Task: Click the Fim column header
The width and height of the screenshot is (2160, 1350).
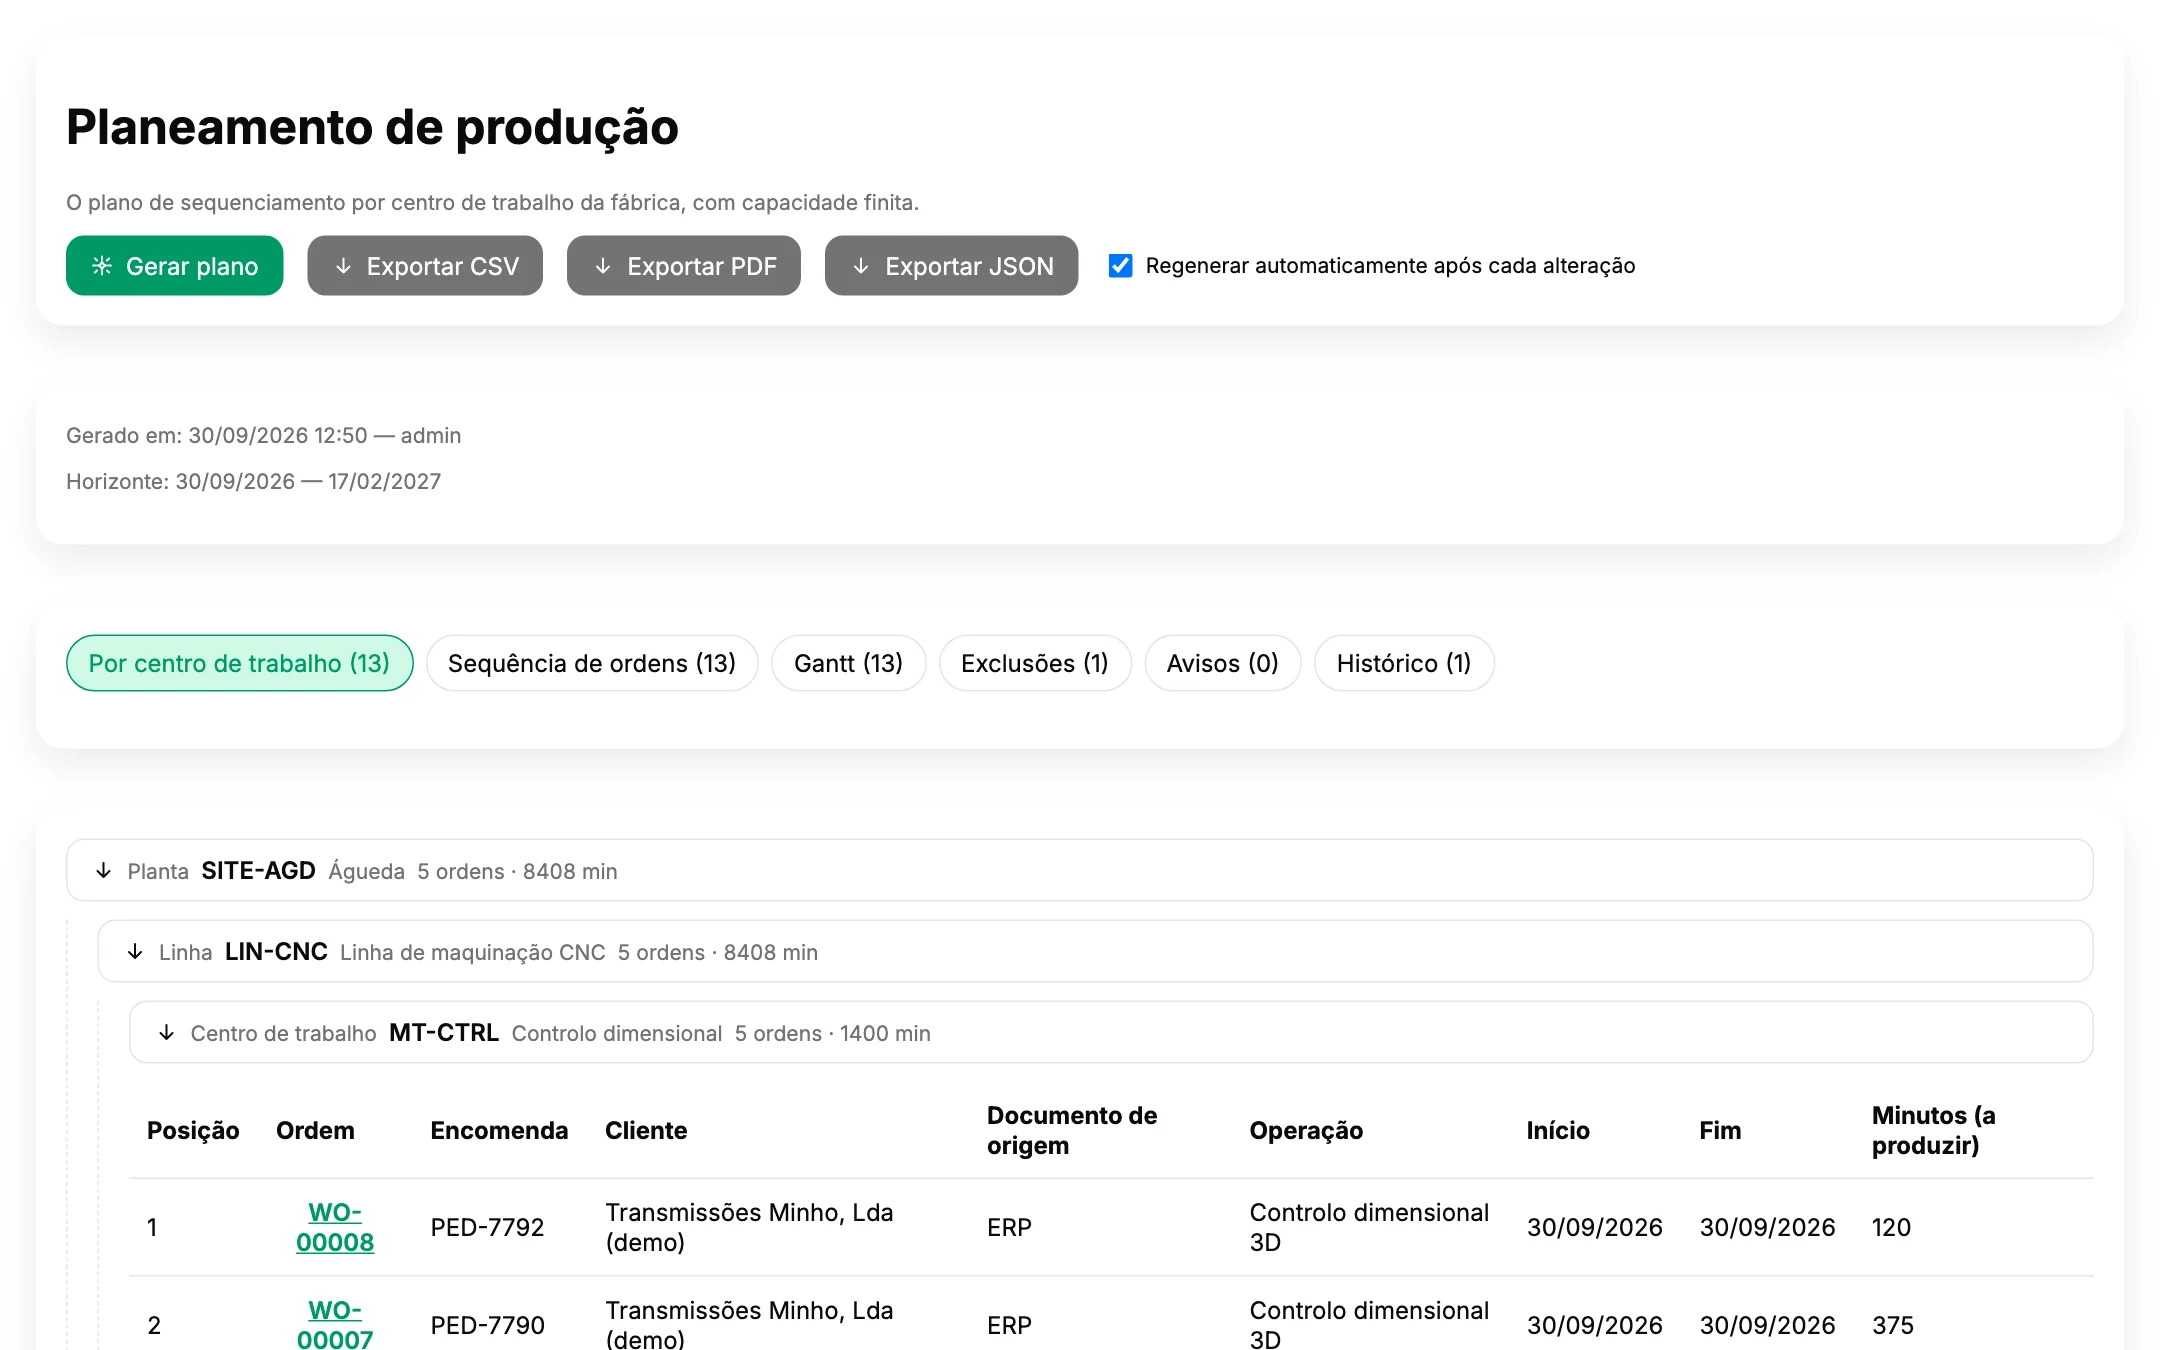Action: [x=1720, y=1131]
